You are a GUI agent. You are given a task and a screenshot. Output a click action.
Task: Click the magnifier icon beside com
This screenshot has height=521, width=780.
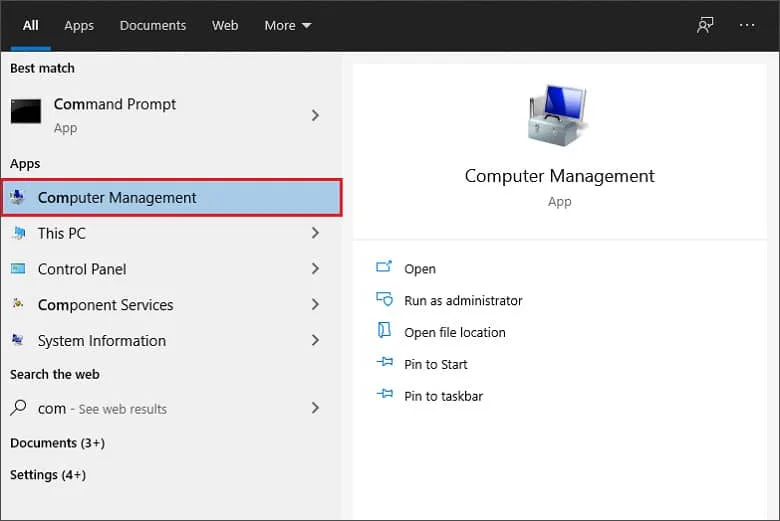click(18, 408)
